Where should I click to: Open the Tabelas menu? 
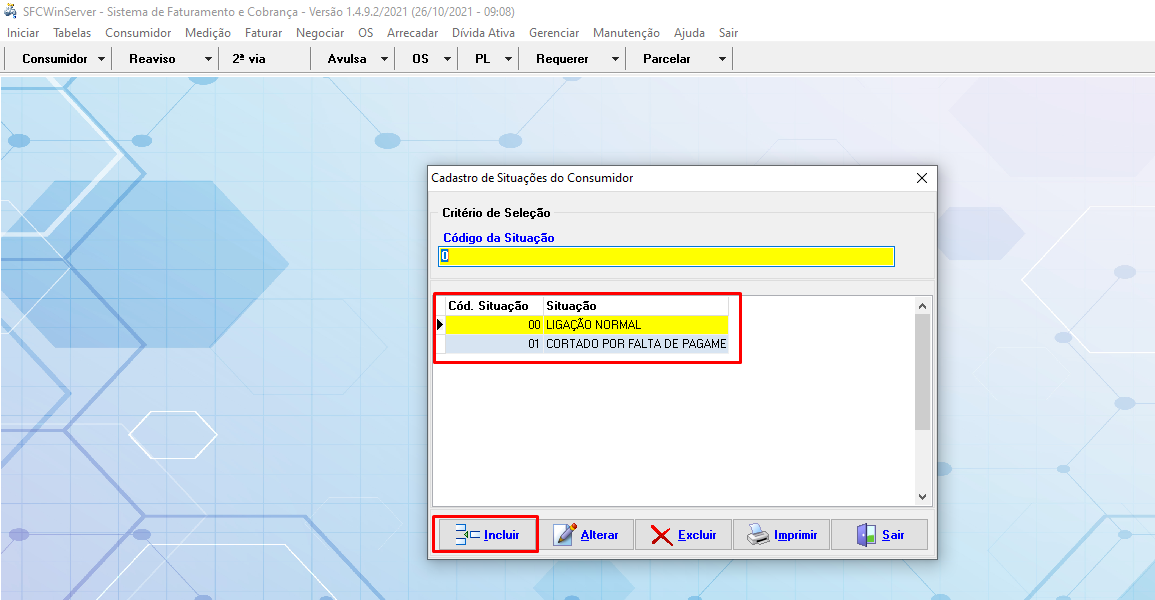click(x=72, y=33)
